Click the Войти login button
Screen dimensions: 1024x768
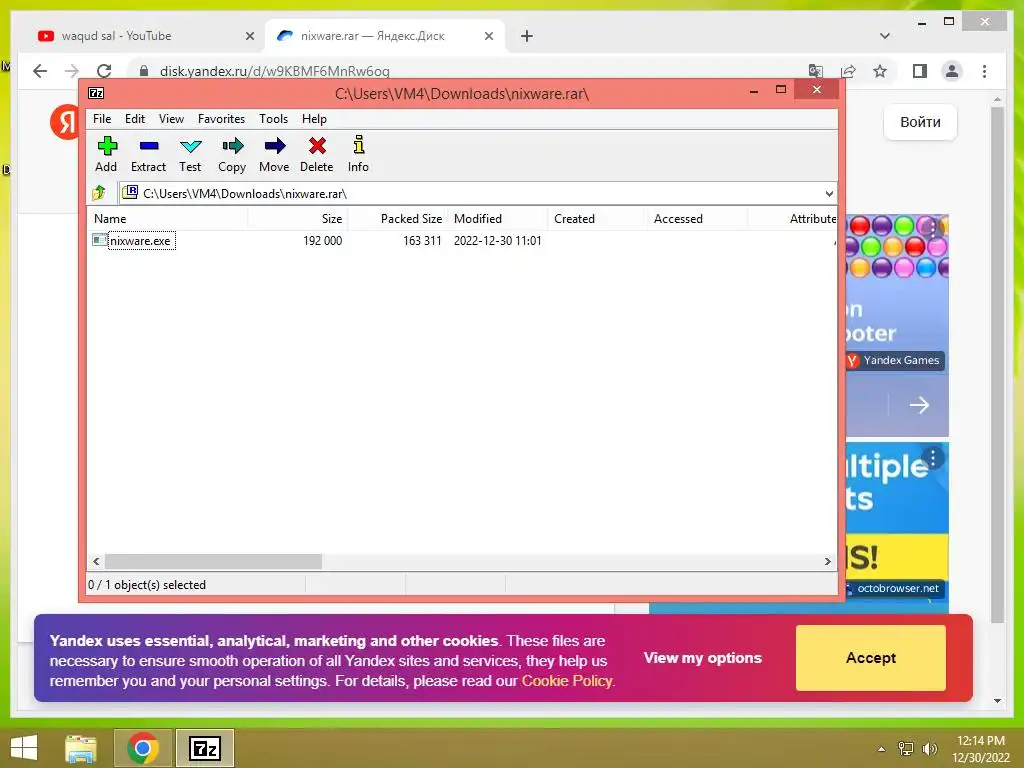[x=920, y=122]
